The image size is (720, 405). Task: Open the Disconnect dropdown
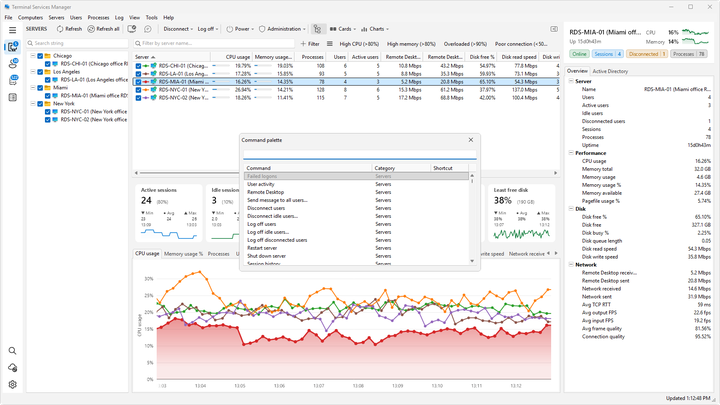tap(178, 29)
